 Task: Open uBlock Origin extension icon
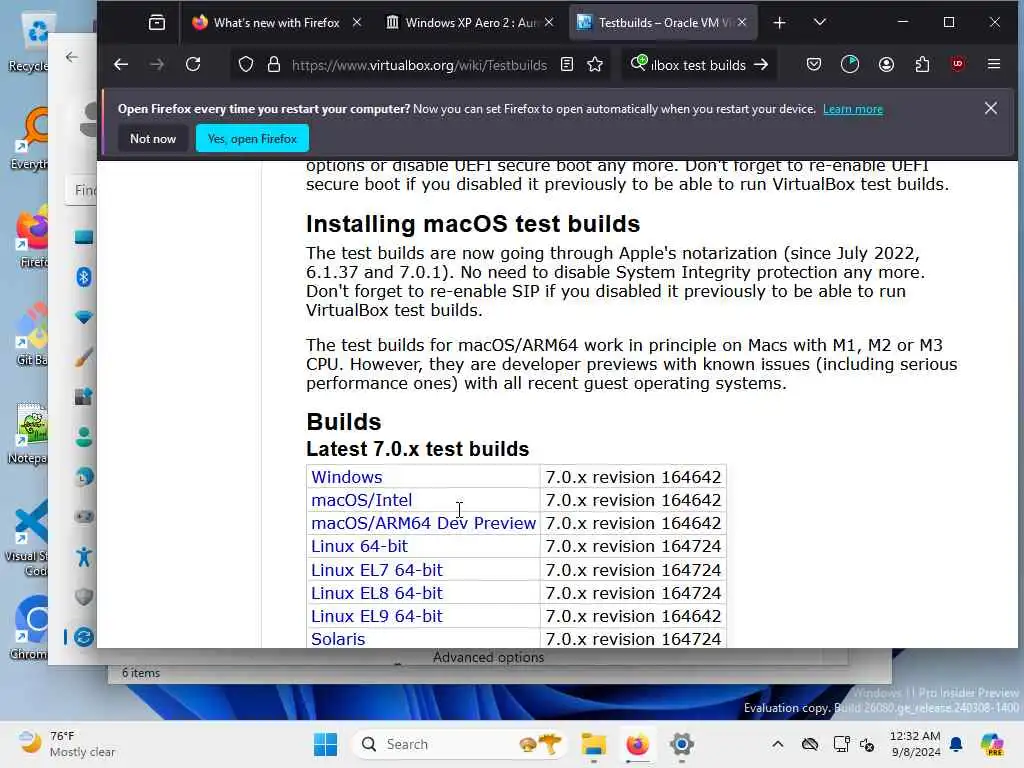pos(957,65)
